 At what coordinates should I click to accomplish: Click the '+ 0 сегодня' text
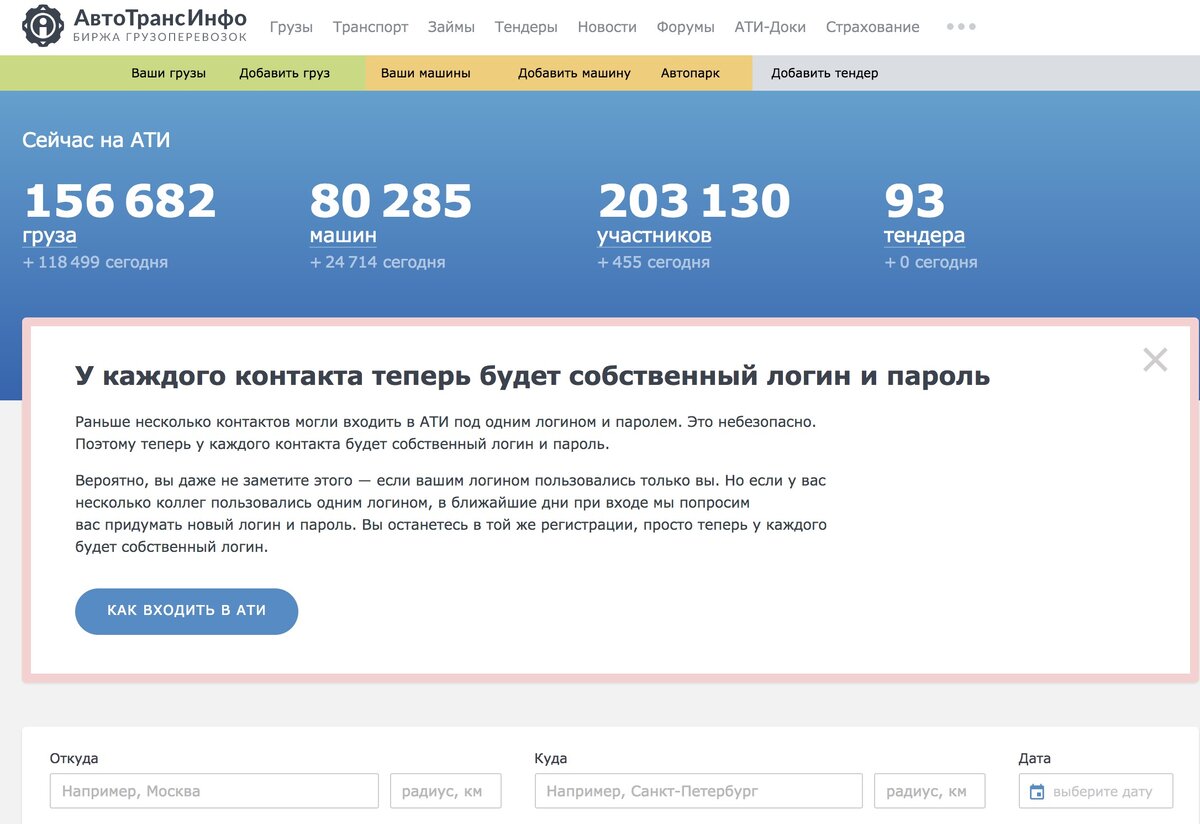tap(930, 262)
